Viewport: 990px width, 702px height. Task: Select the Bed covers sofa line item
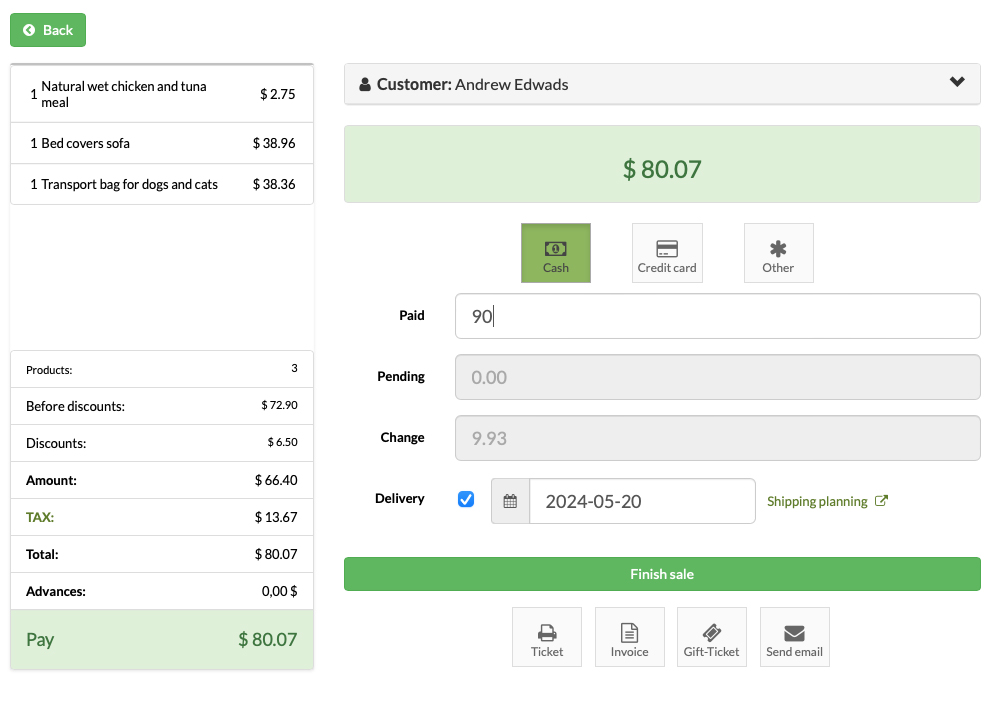click(x=162, y=143)
